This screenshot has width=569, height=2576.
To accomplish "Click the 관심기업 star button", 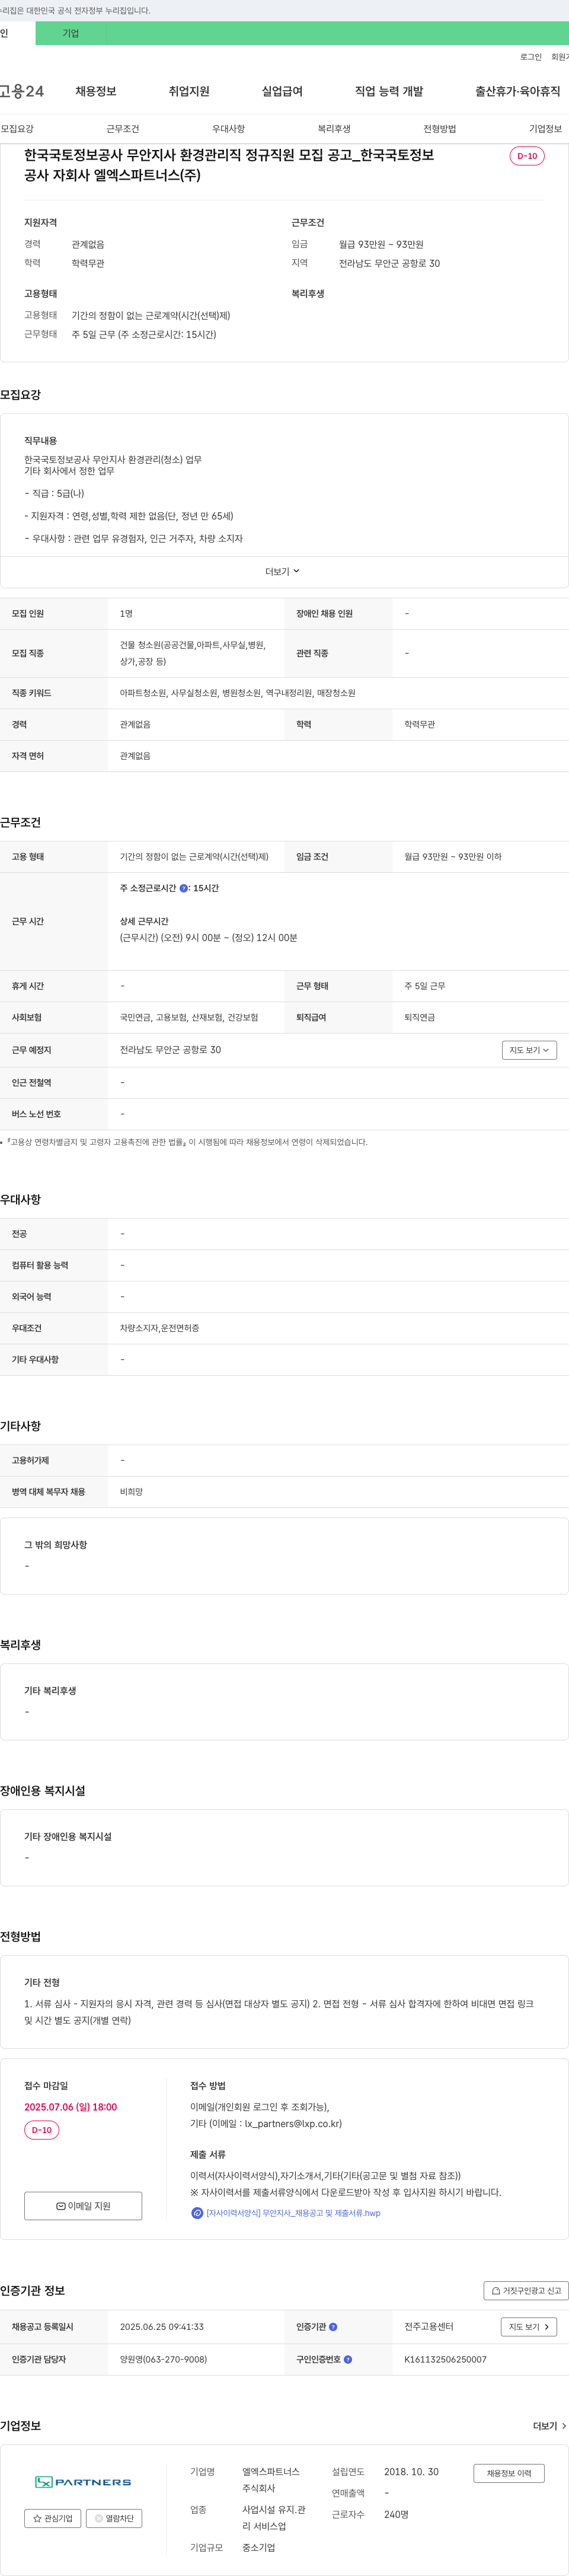I will tap(52, 2518).
